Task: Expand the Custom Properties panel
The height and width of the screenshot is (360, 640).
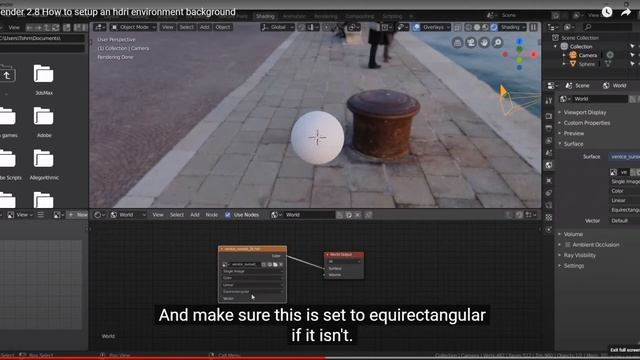Action: tap(587, 123)
